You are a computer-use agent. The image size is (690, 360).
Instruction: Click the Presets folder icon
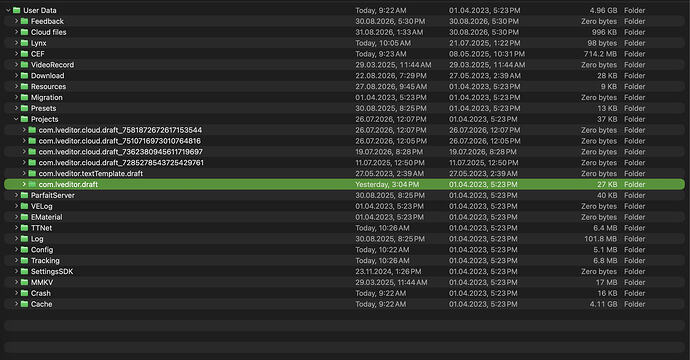[25, 108]
